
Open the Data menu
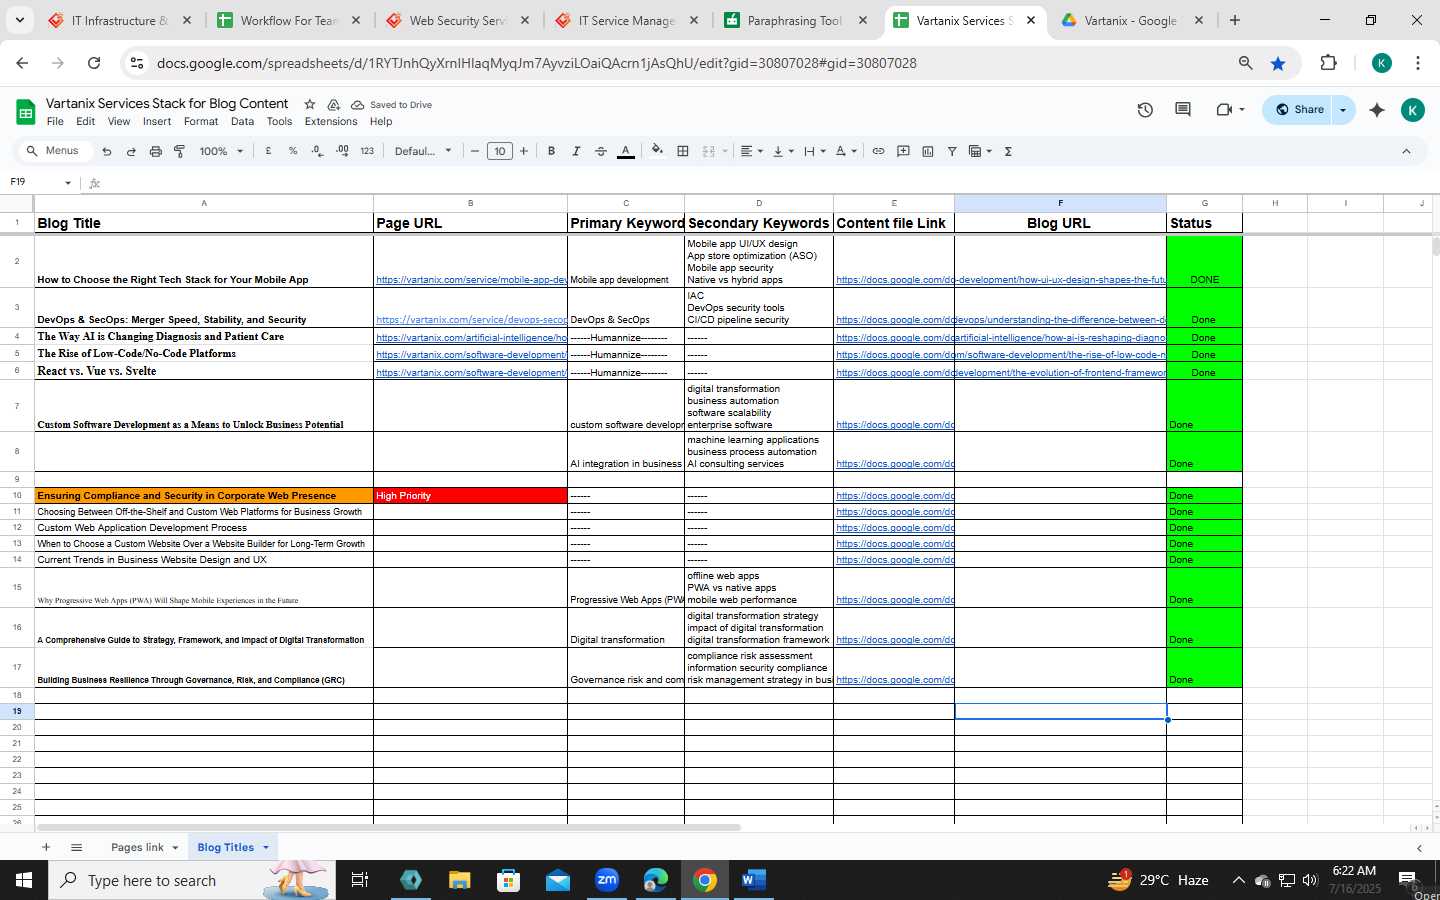(x=242, y=122)
